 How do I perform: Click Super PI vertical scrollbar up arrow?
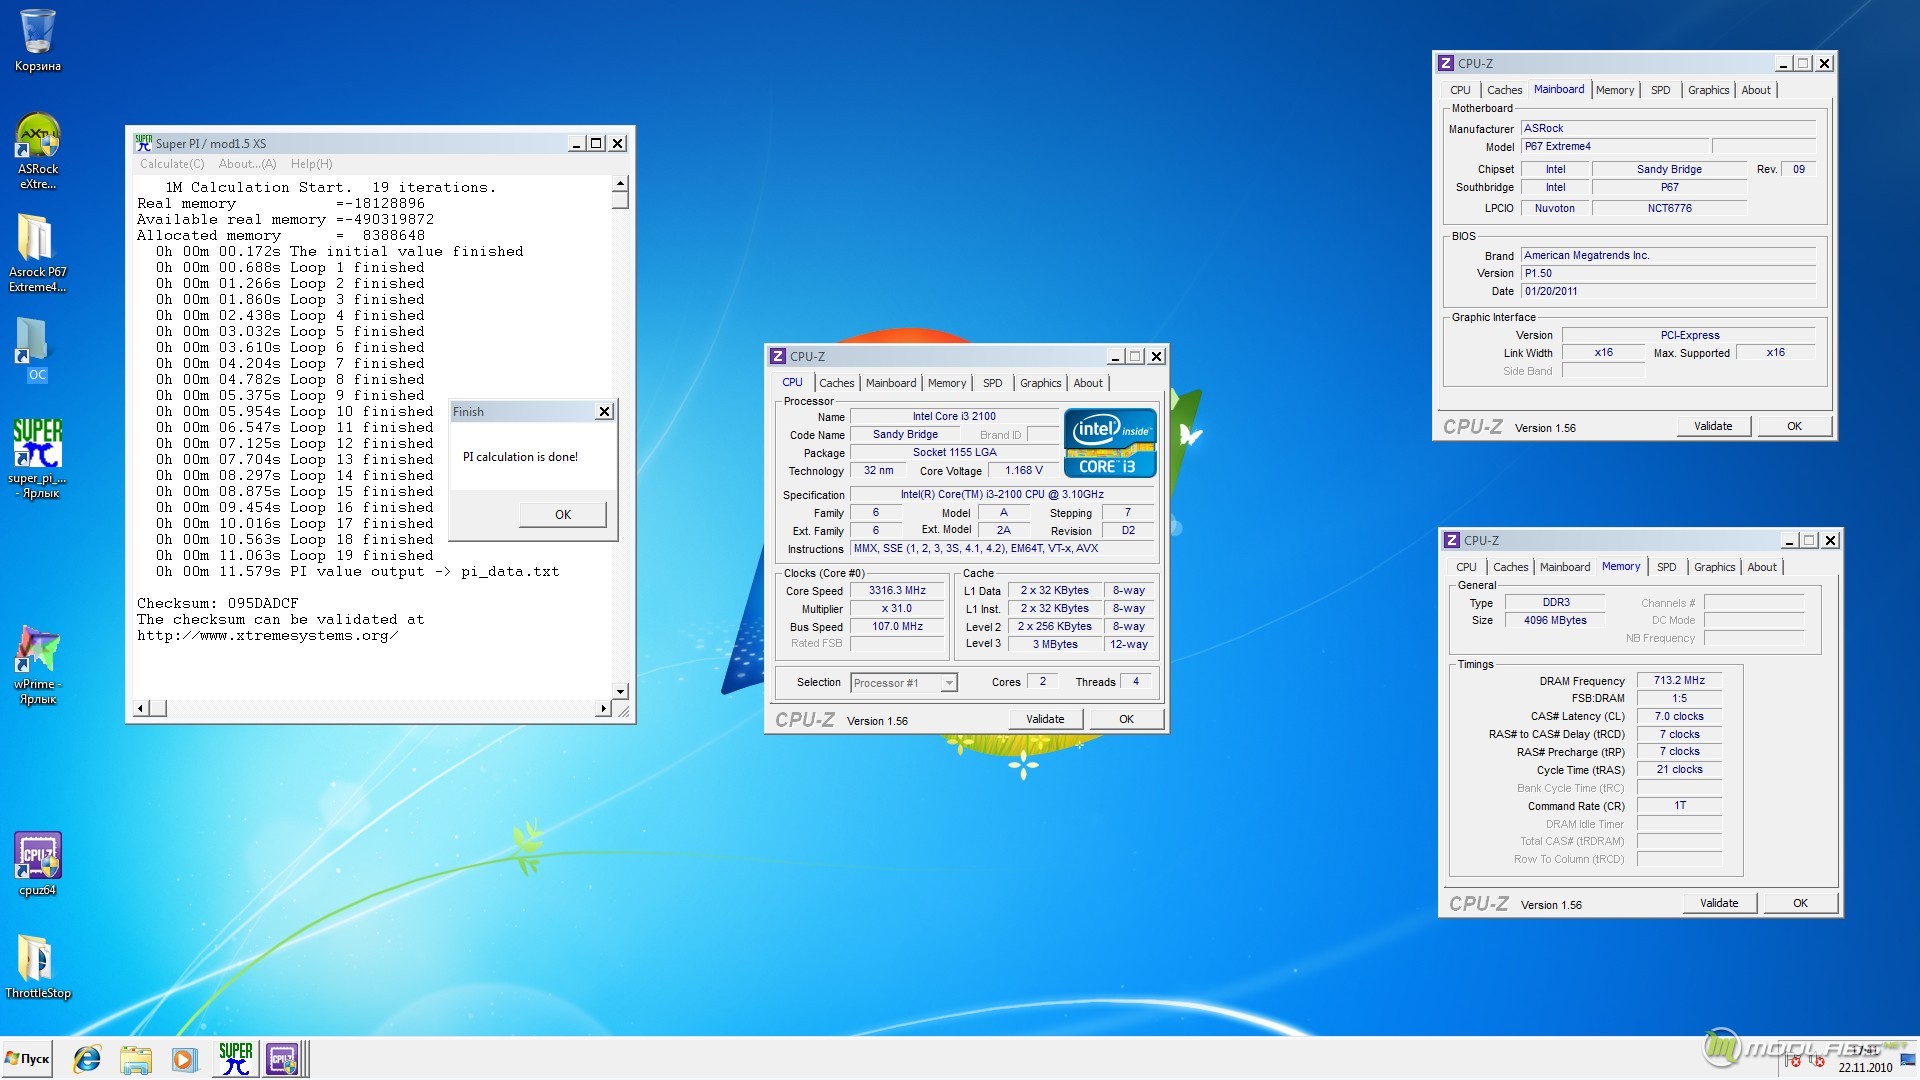click(620, 183)
